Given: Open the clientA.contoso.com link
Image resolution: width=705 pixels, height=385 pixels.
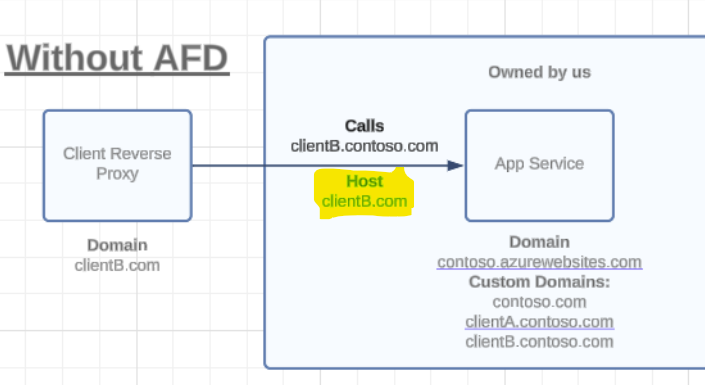Looking at the screenshot, I should point(540,322).
